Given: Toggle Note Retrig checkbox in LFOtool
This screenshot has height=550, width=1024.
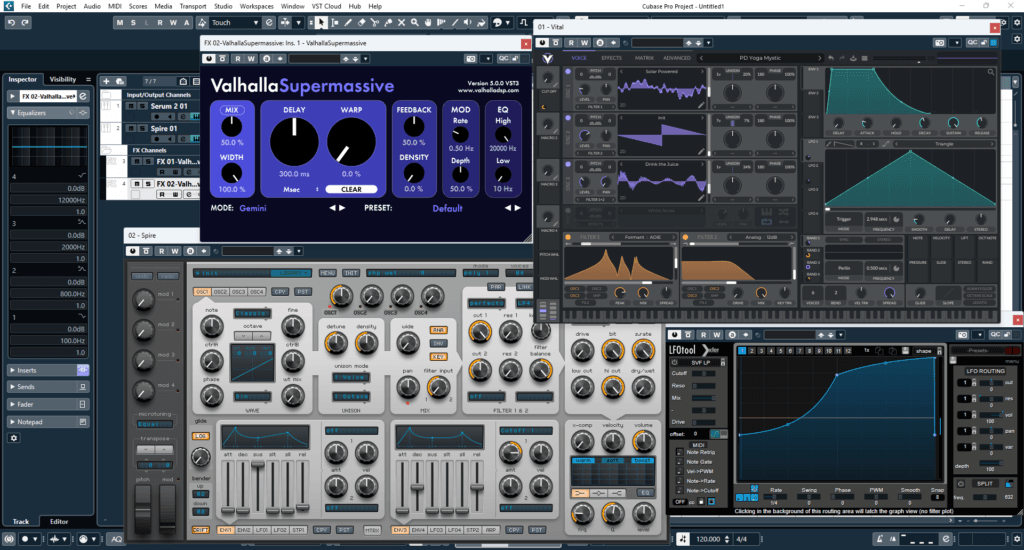Looking at the screenshot, I should point(679,452).
